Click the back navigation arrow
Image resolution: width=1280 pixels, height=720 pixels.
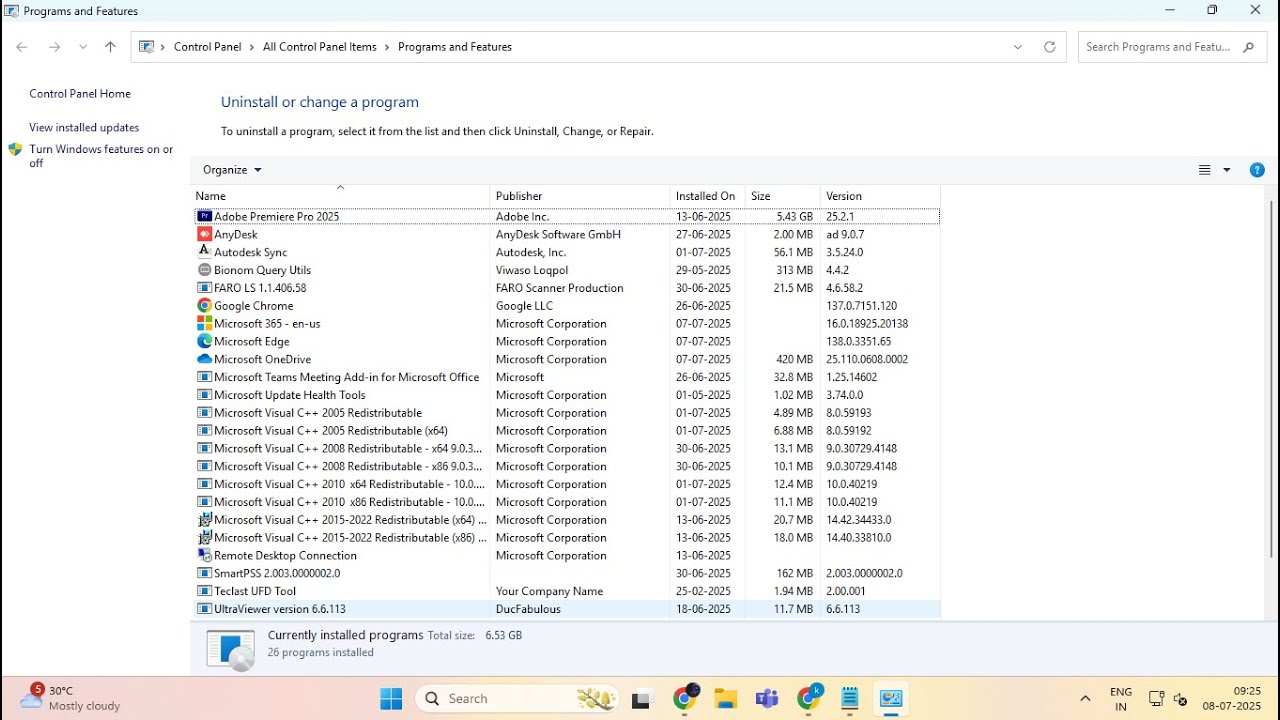22,47
